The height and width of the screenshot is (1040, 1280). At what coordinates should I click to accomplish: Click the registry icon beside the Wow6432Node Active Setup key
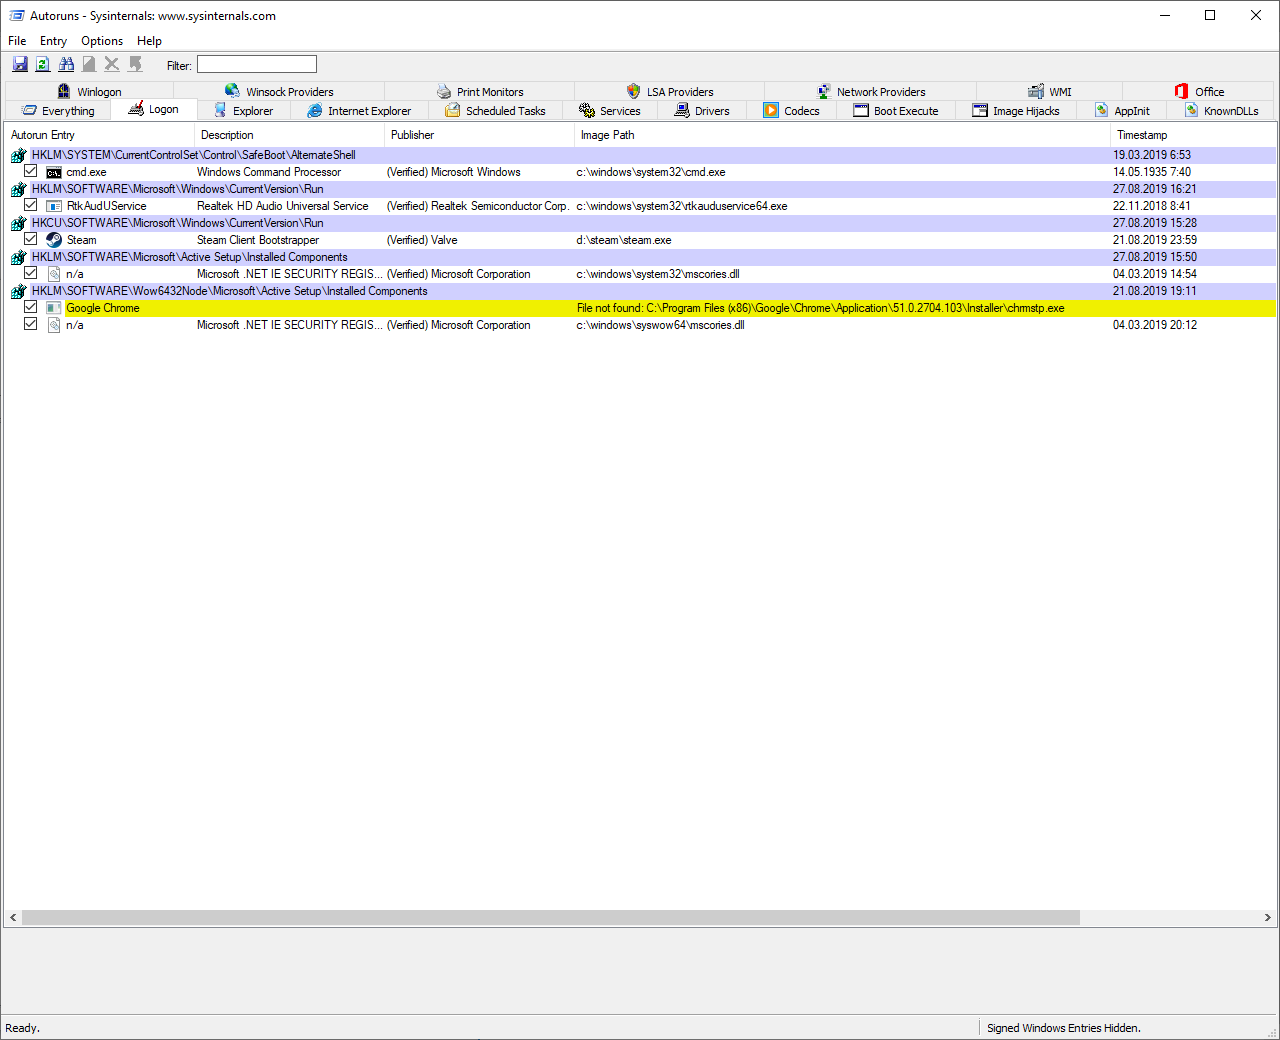point(18,291)
